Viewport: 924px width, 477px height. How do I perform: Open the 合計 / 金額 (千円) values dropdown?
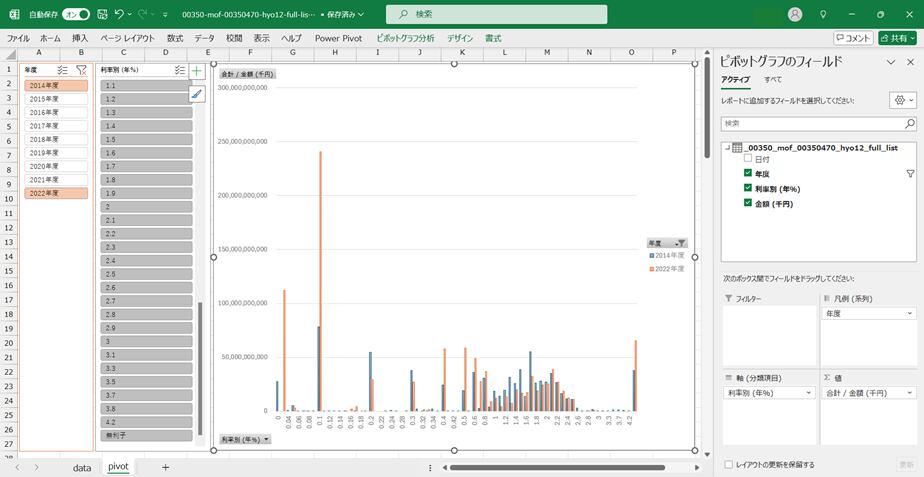pos(910,394)
